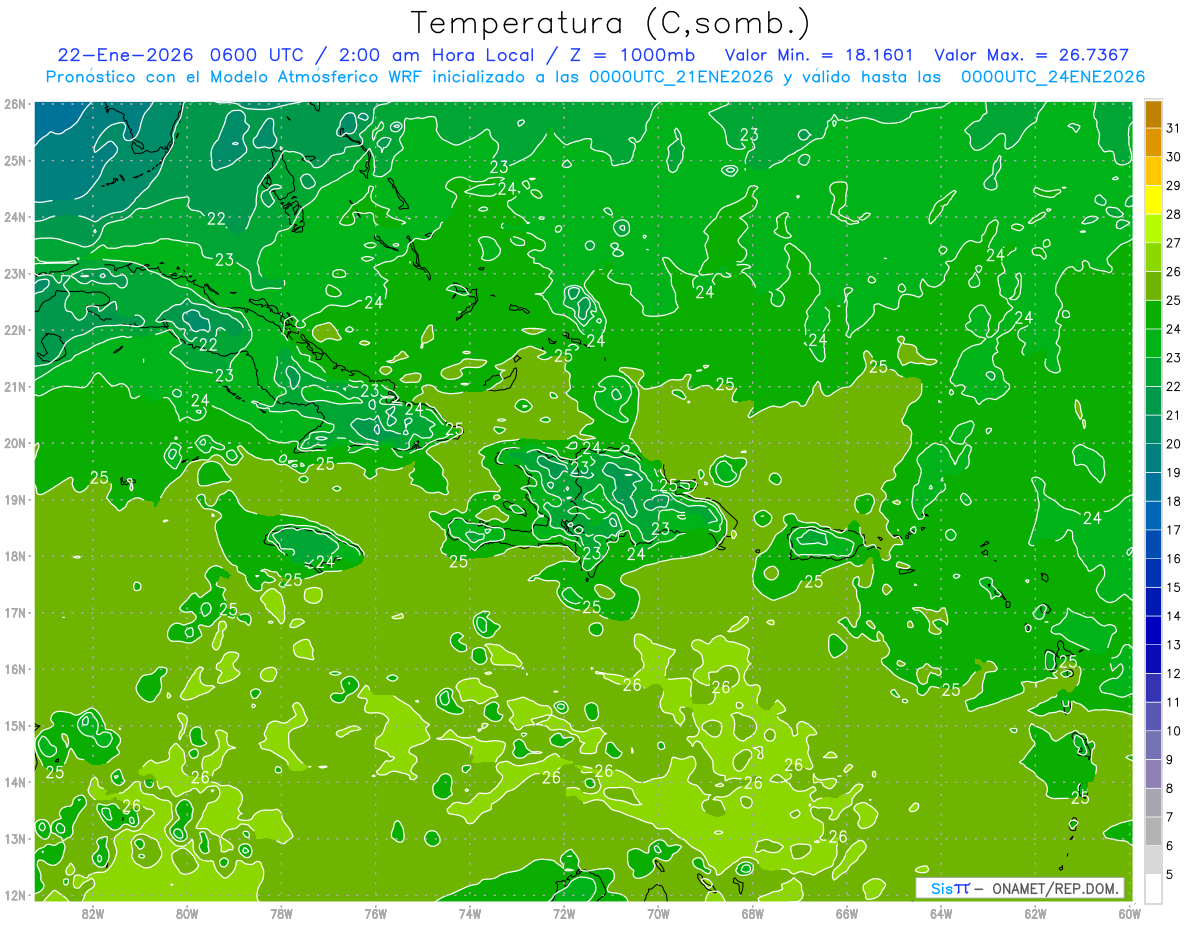Click the legend value 31

pyautogui.click(x=1173, y=129)
